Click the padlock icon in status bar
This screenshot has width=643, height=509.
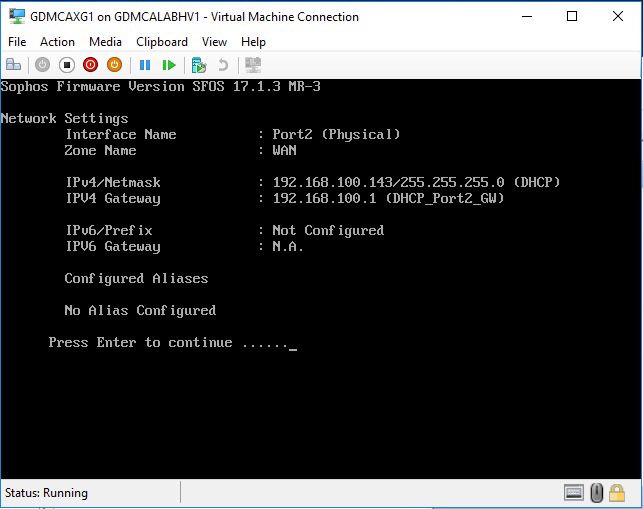pyautogui.click(x=617, y=493)
